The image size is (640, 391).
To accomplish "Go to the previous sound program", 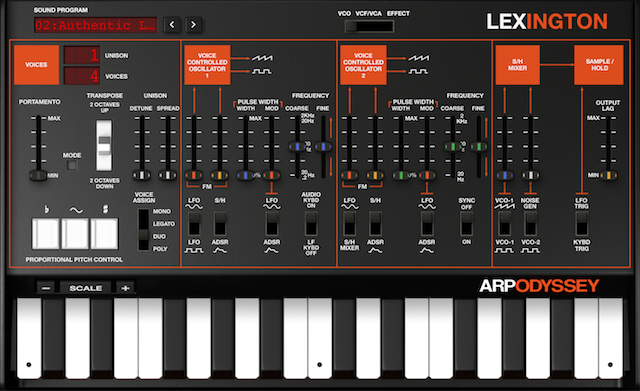I will 172,25.
